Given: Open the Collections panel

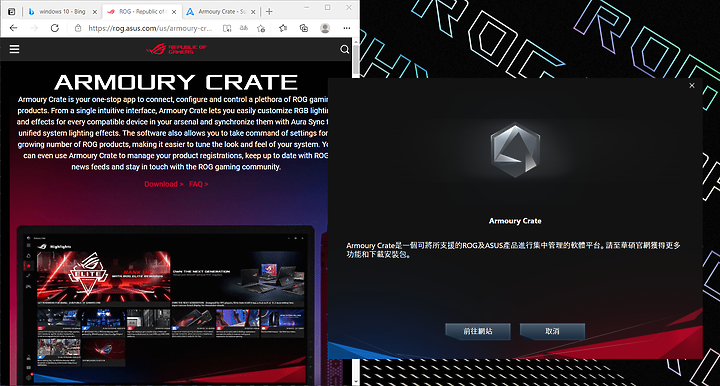Looking at the screenshot, I should [x=304, y=28].
